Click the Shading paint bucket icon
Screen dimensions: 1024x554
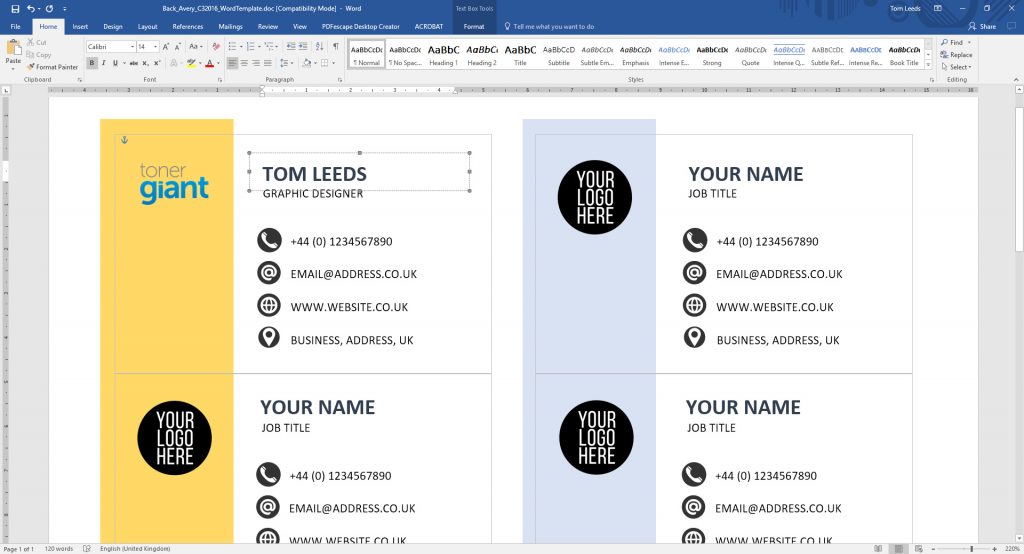(306, 63)
